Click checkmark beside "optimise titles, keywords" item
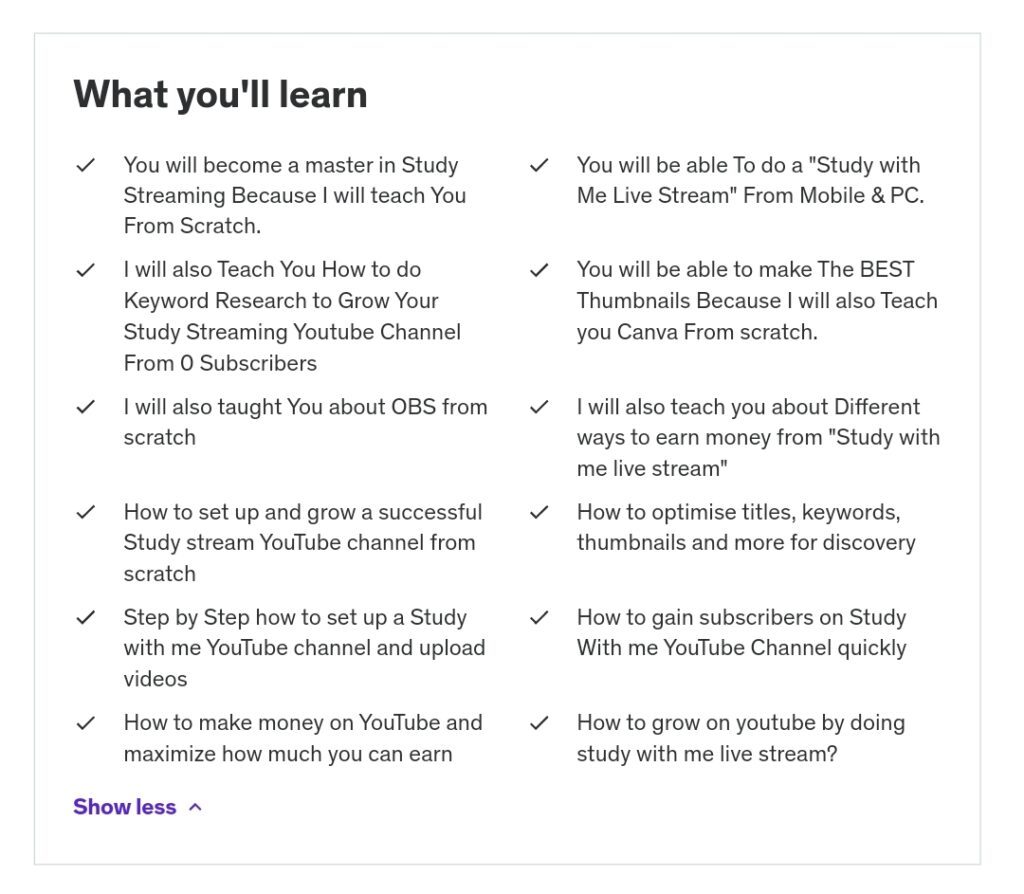Viewport: 1024px width, 894px height. click(x=539, y=512)
